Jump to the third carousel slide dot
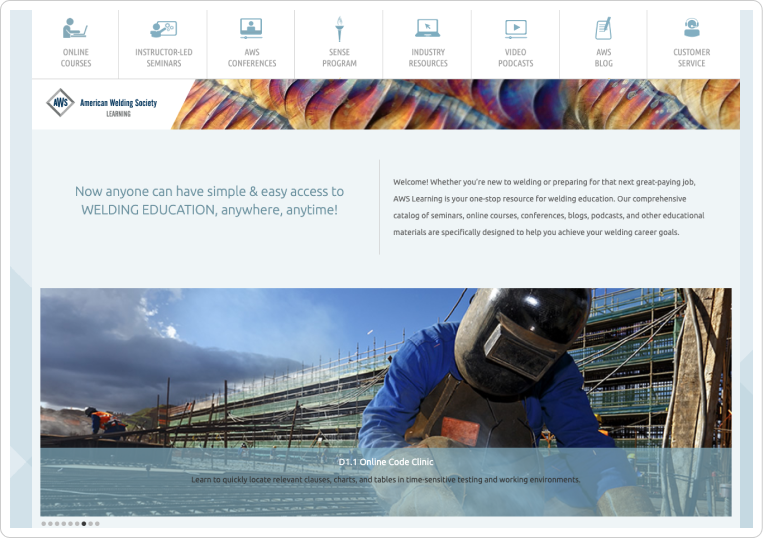This screenshot has height=538, width=763. point(57,523)
